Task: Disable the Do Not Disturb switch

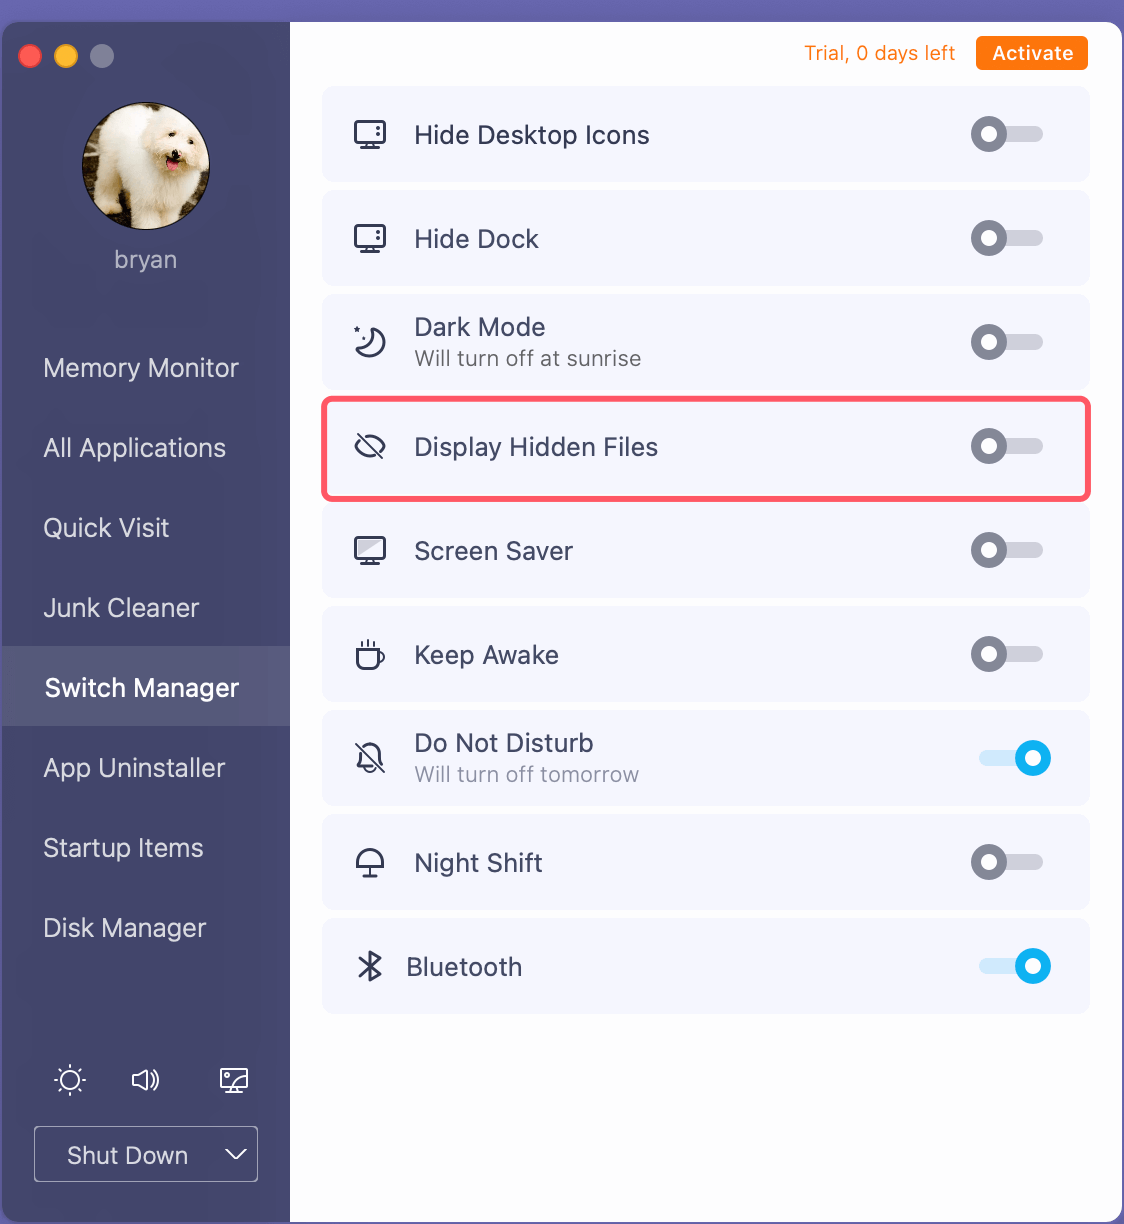Action: pyautogui.click(x=1015, y=758)
